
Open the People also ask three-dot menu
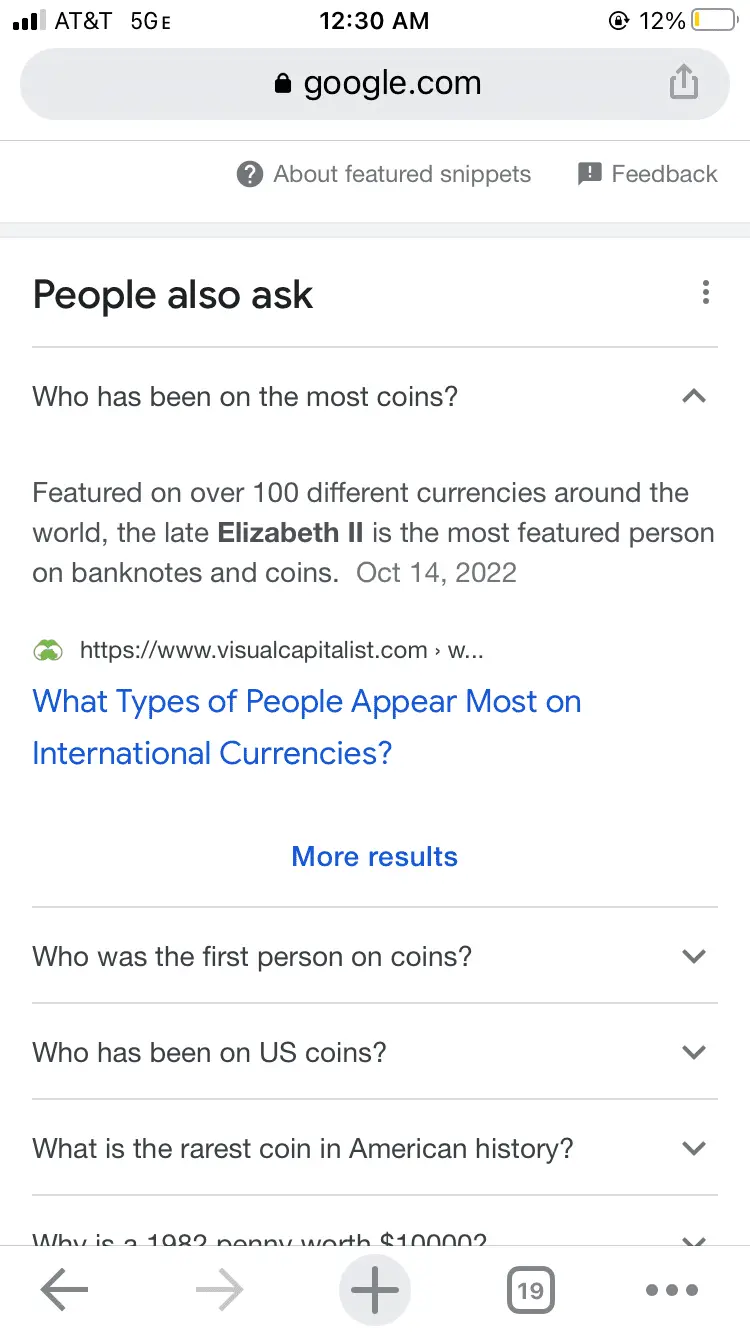(x=706, y=293)
